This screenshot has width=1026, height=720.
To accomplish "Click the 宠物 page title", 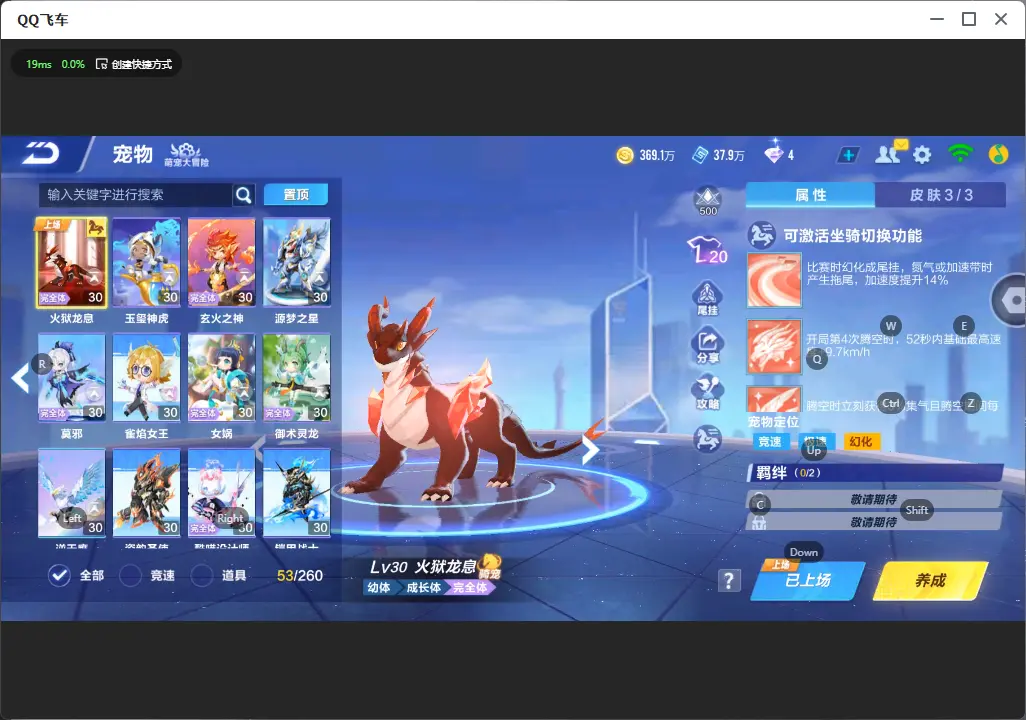I will 133,154.
